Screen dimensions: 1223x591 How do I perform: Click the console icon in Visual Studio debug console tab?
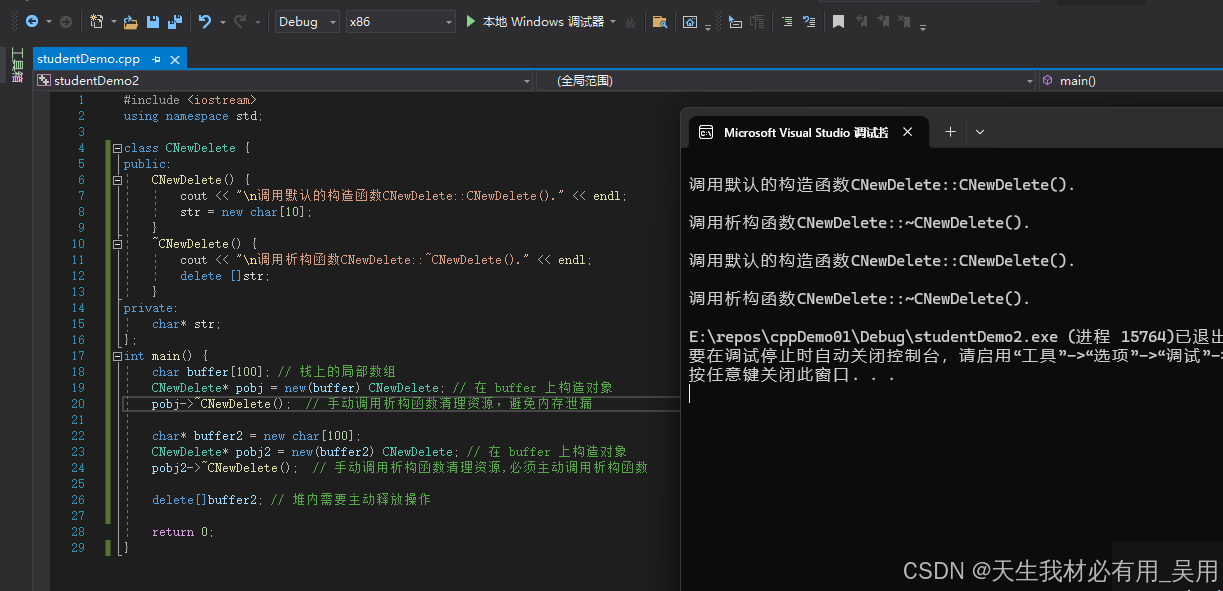pyautogui.click(x=706, y=132)
